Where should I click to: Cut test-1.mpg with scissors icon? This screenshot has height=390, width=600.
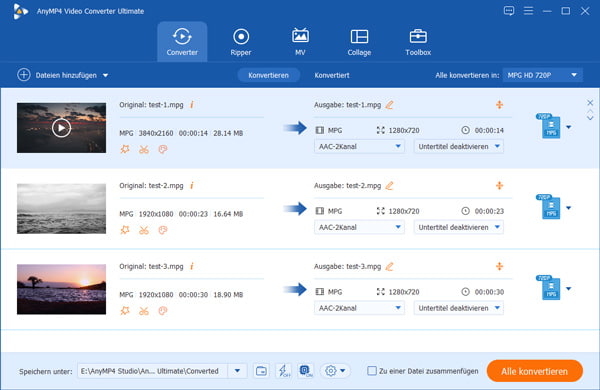(144, 149)
